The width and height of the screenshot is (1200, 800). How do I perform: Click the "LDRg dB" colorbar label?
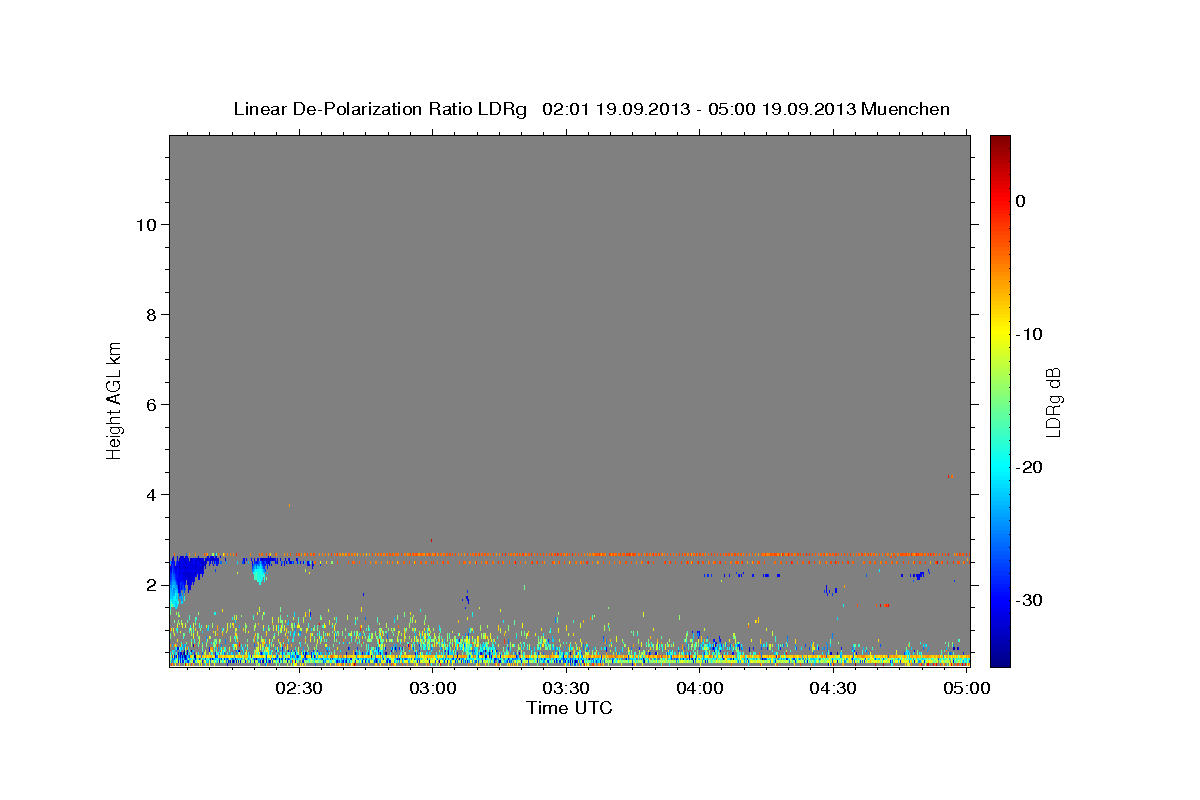click(1052, 400)
